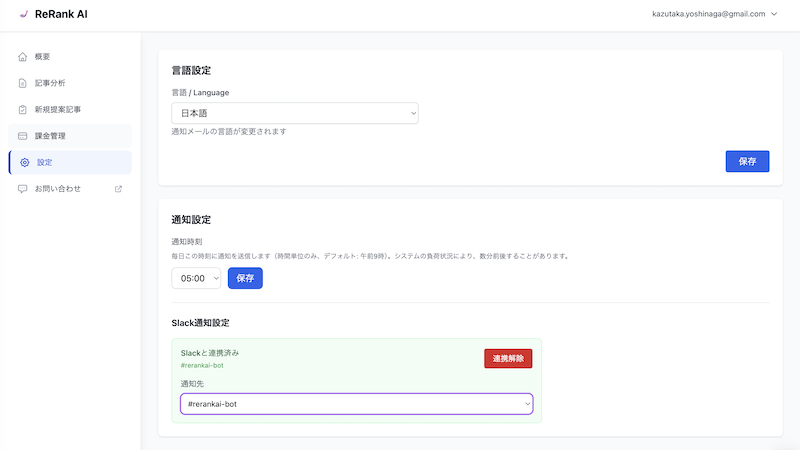The image size is (800, 450).
Task: Open the 日本語 language dropdown
Action: click(295, 113)
